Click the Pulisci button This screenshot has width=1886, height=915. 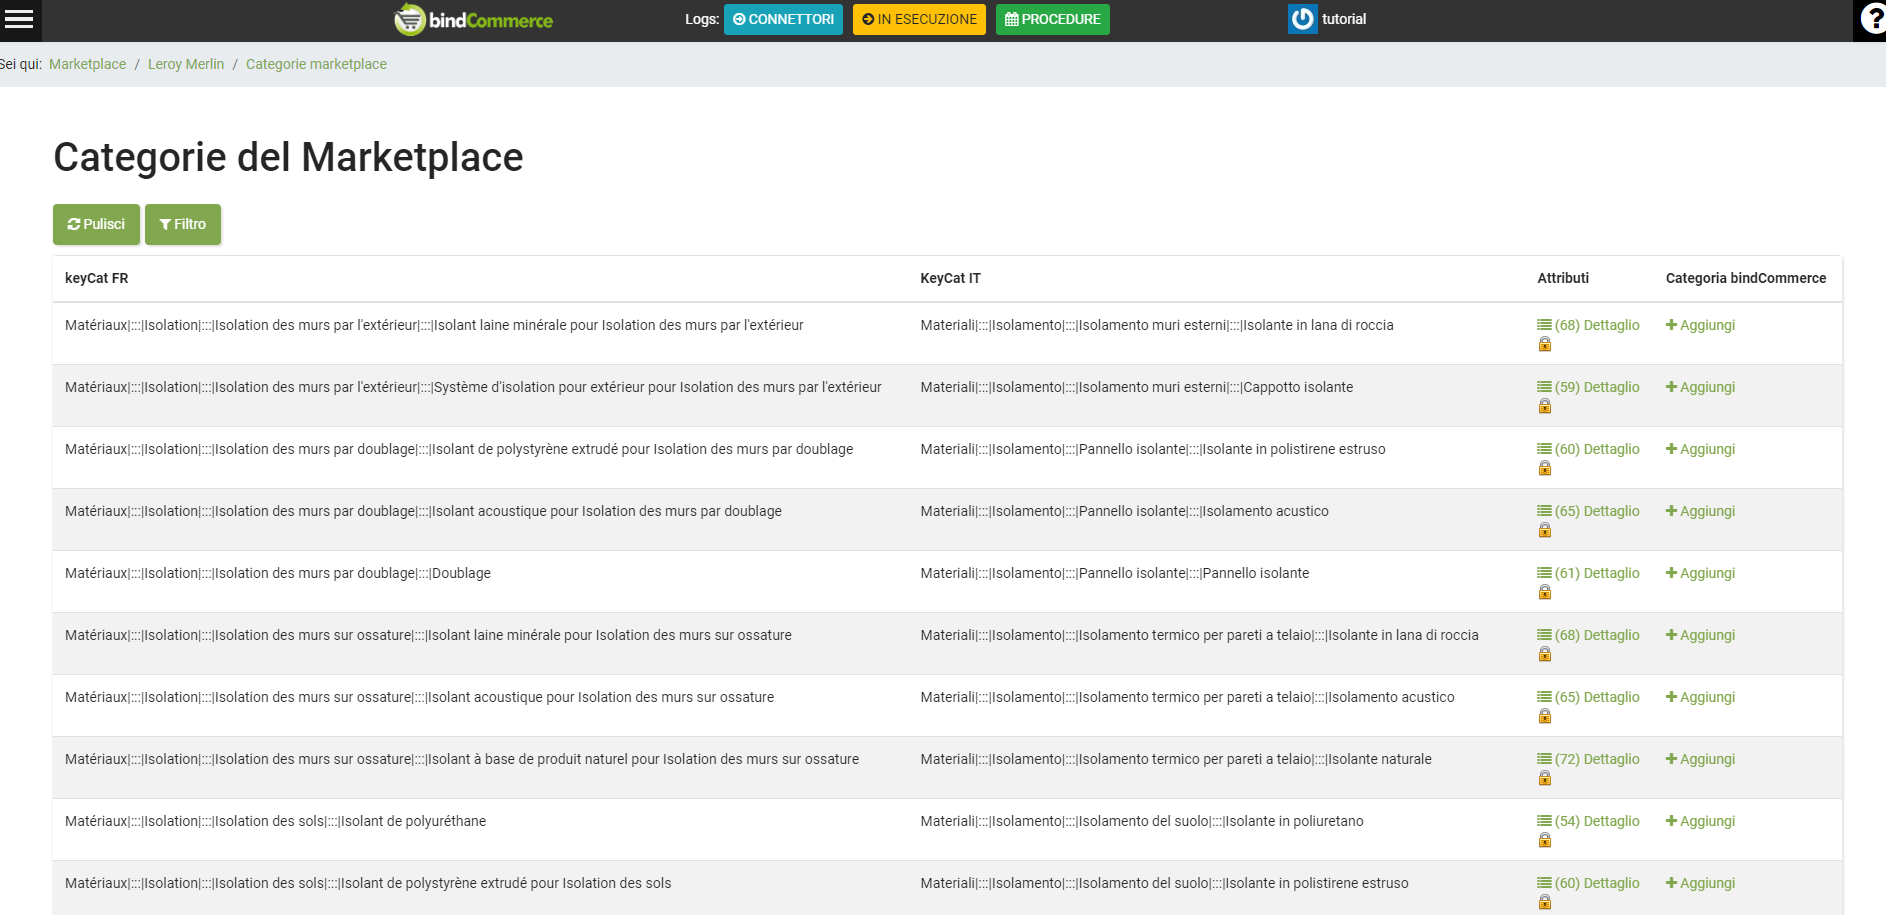pyautogui.click(x=96, y=224)
